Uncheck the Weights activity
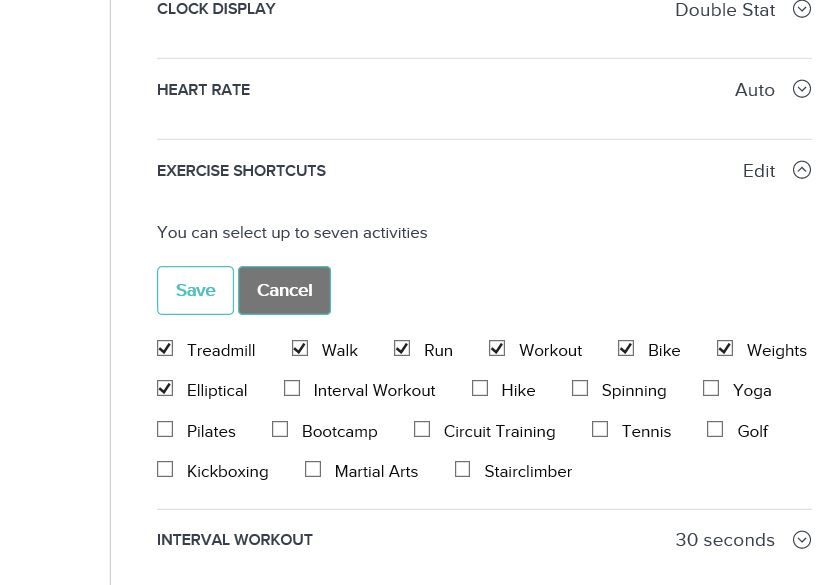The width and height of the screenshot is (834, 585). (725, 347)
